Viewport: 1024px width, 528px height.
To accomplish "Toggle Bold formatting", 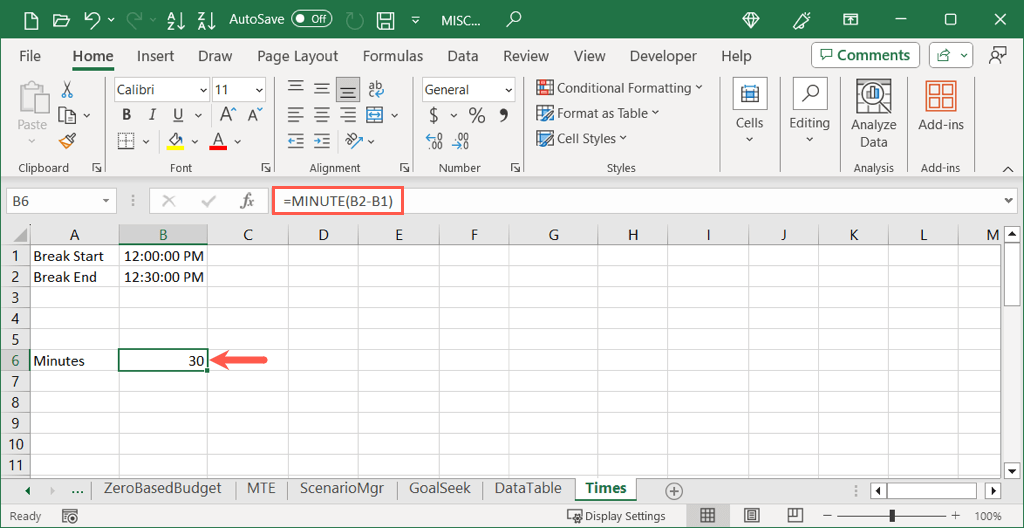I will (x=127, y=116).
